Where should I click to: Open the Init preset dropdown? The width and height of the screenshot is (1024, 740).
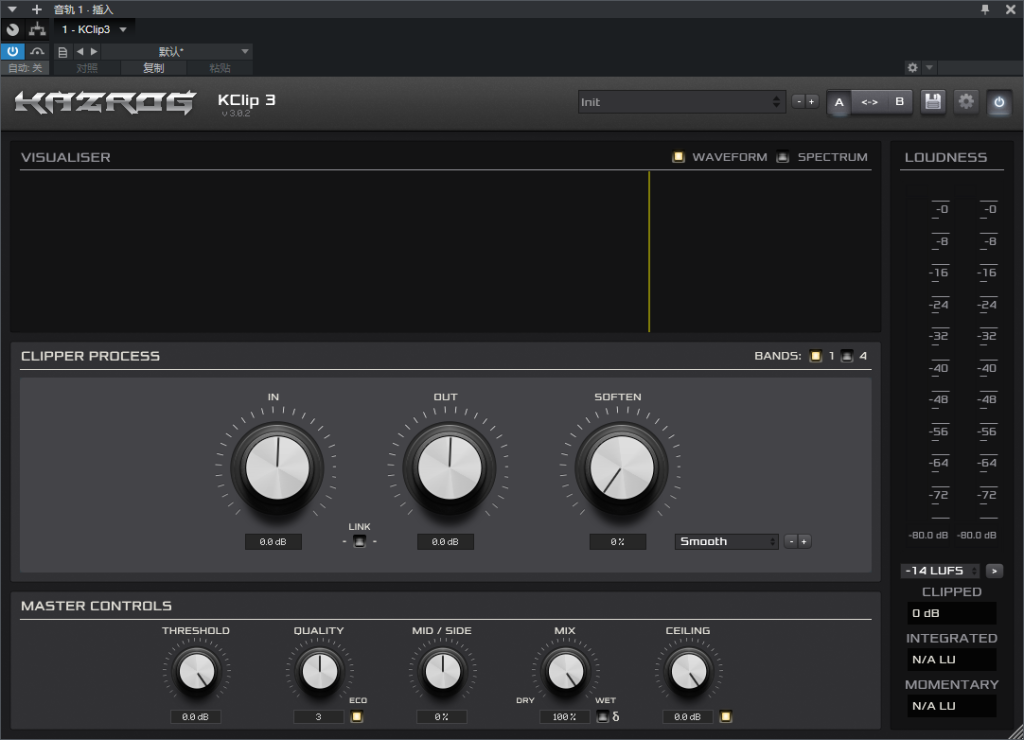pos(680,102)
